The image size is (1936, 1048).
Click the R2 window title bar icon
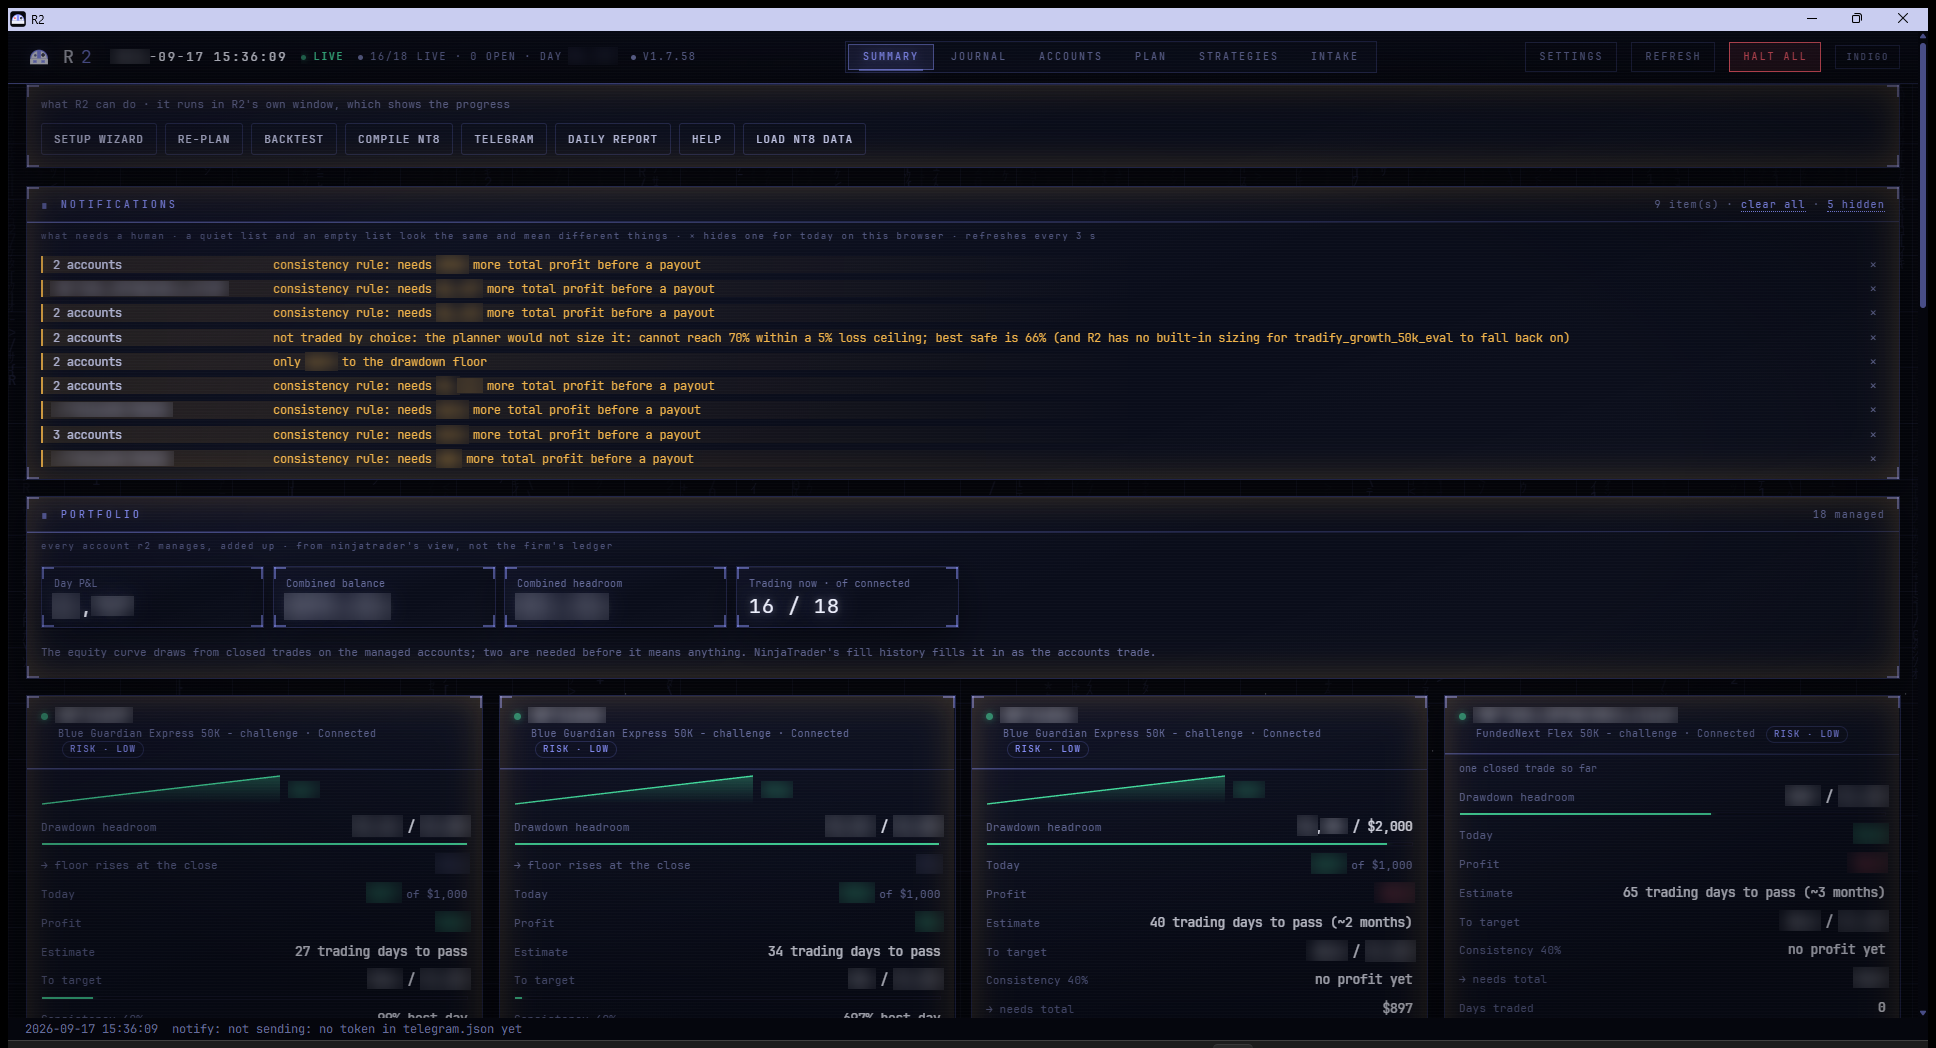18,19
